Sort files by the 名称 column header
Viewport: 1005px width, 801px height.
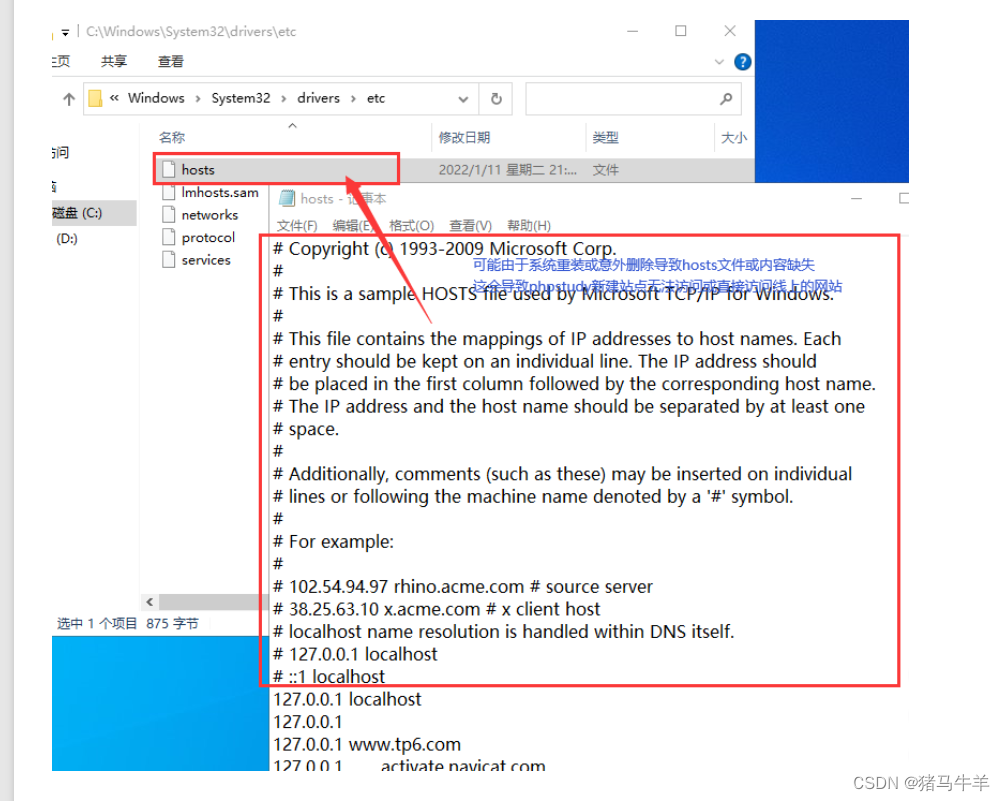172,137
